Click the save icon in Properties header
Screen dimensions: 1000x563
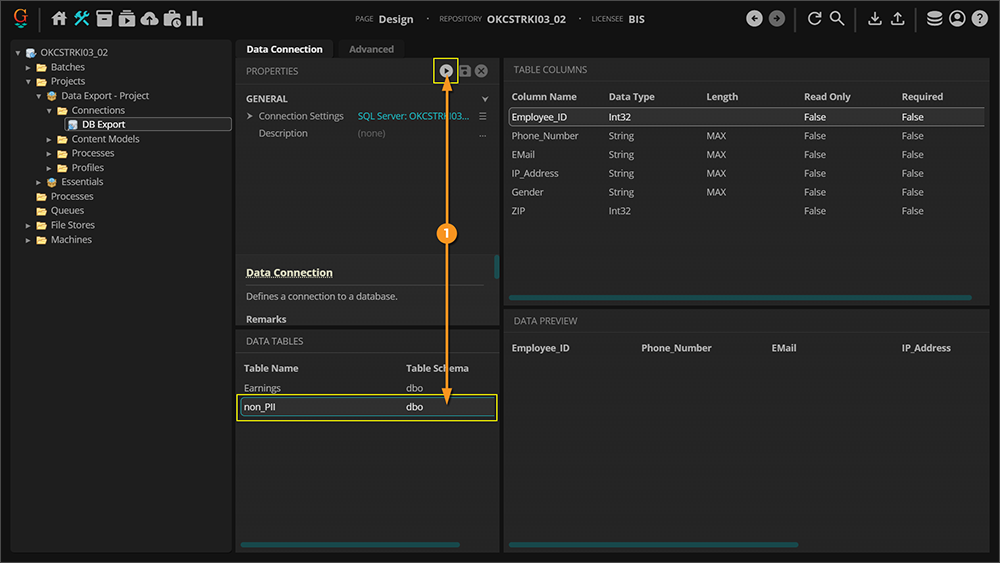pos(464,71)
